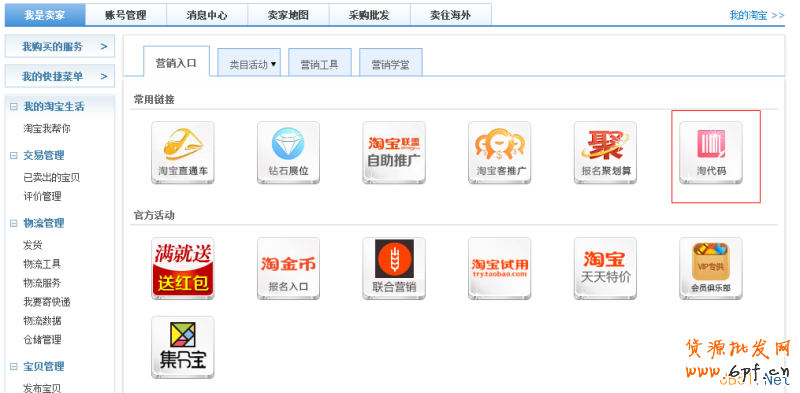The width and height of the screenshot is (800, 393).
Task: Open the 卖家地图 top tab
Action: 288,15
